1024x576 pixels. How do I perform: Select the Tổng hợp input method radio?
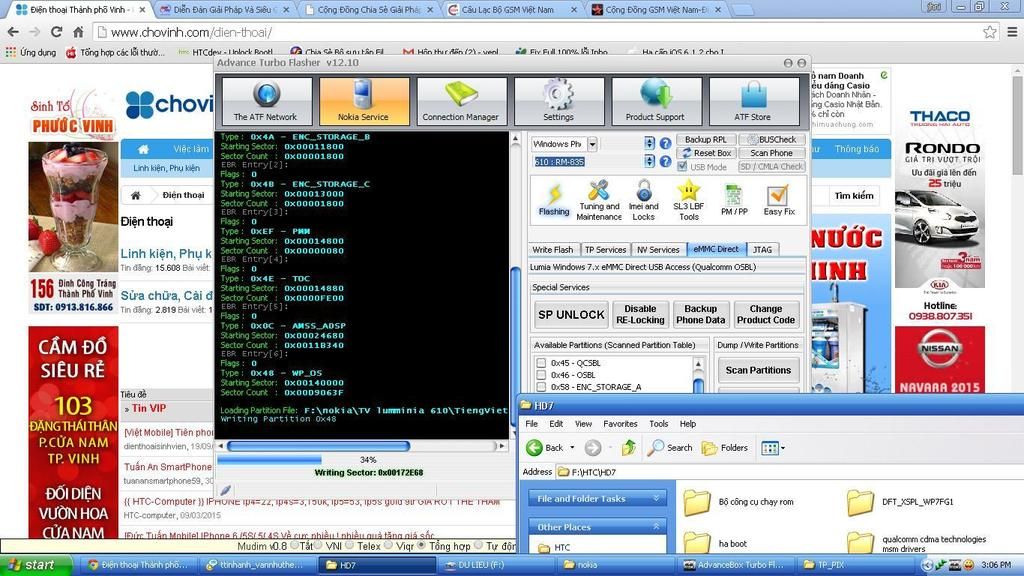click(x=422, y=545)
